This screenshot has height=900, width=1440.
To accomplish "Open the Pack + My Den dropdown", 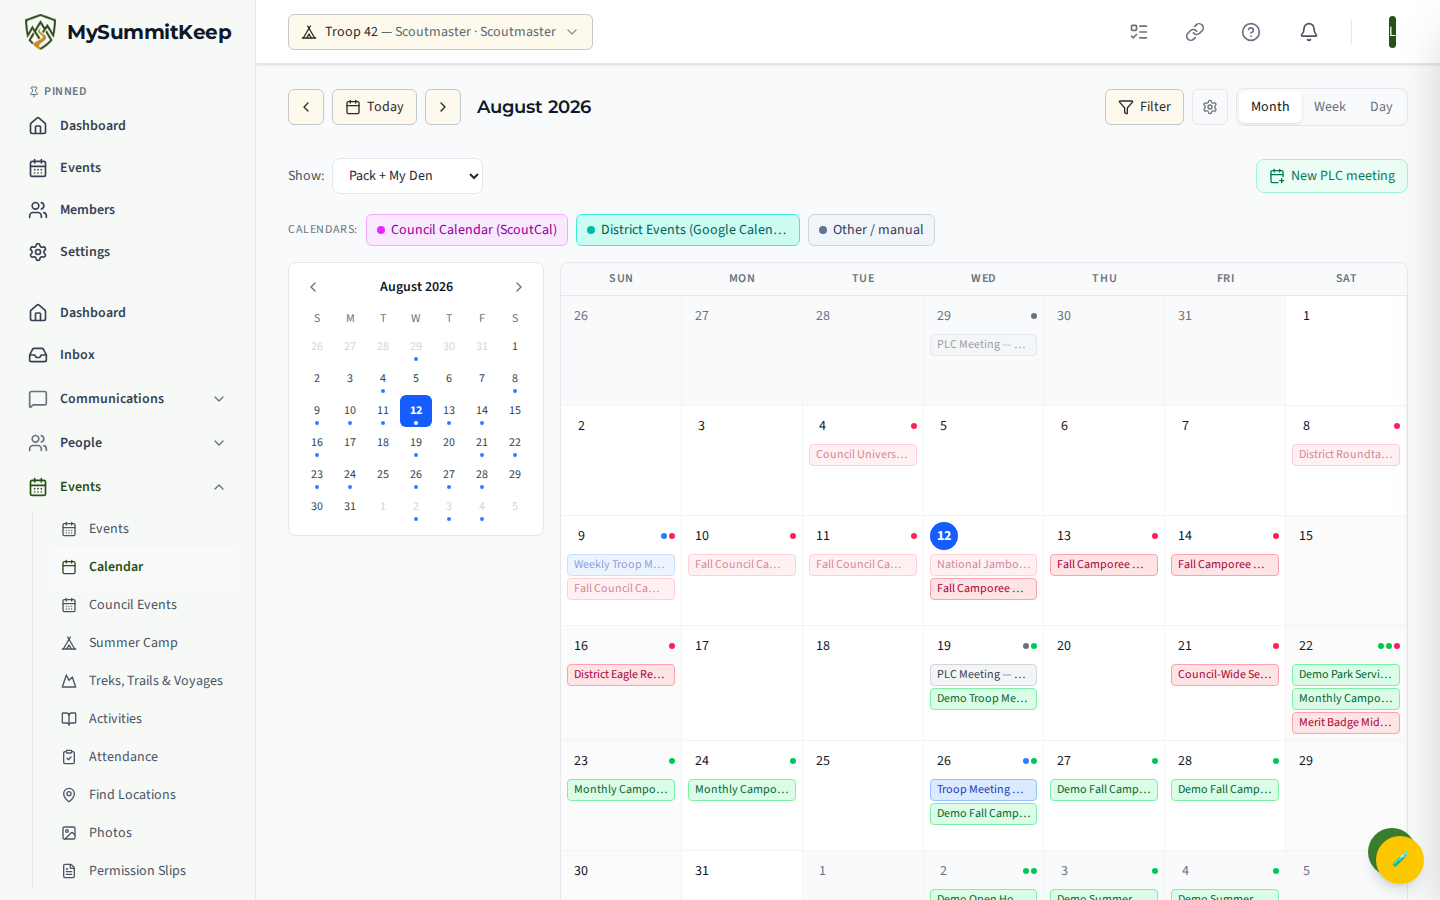I will (x=407, y=176).
